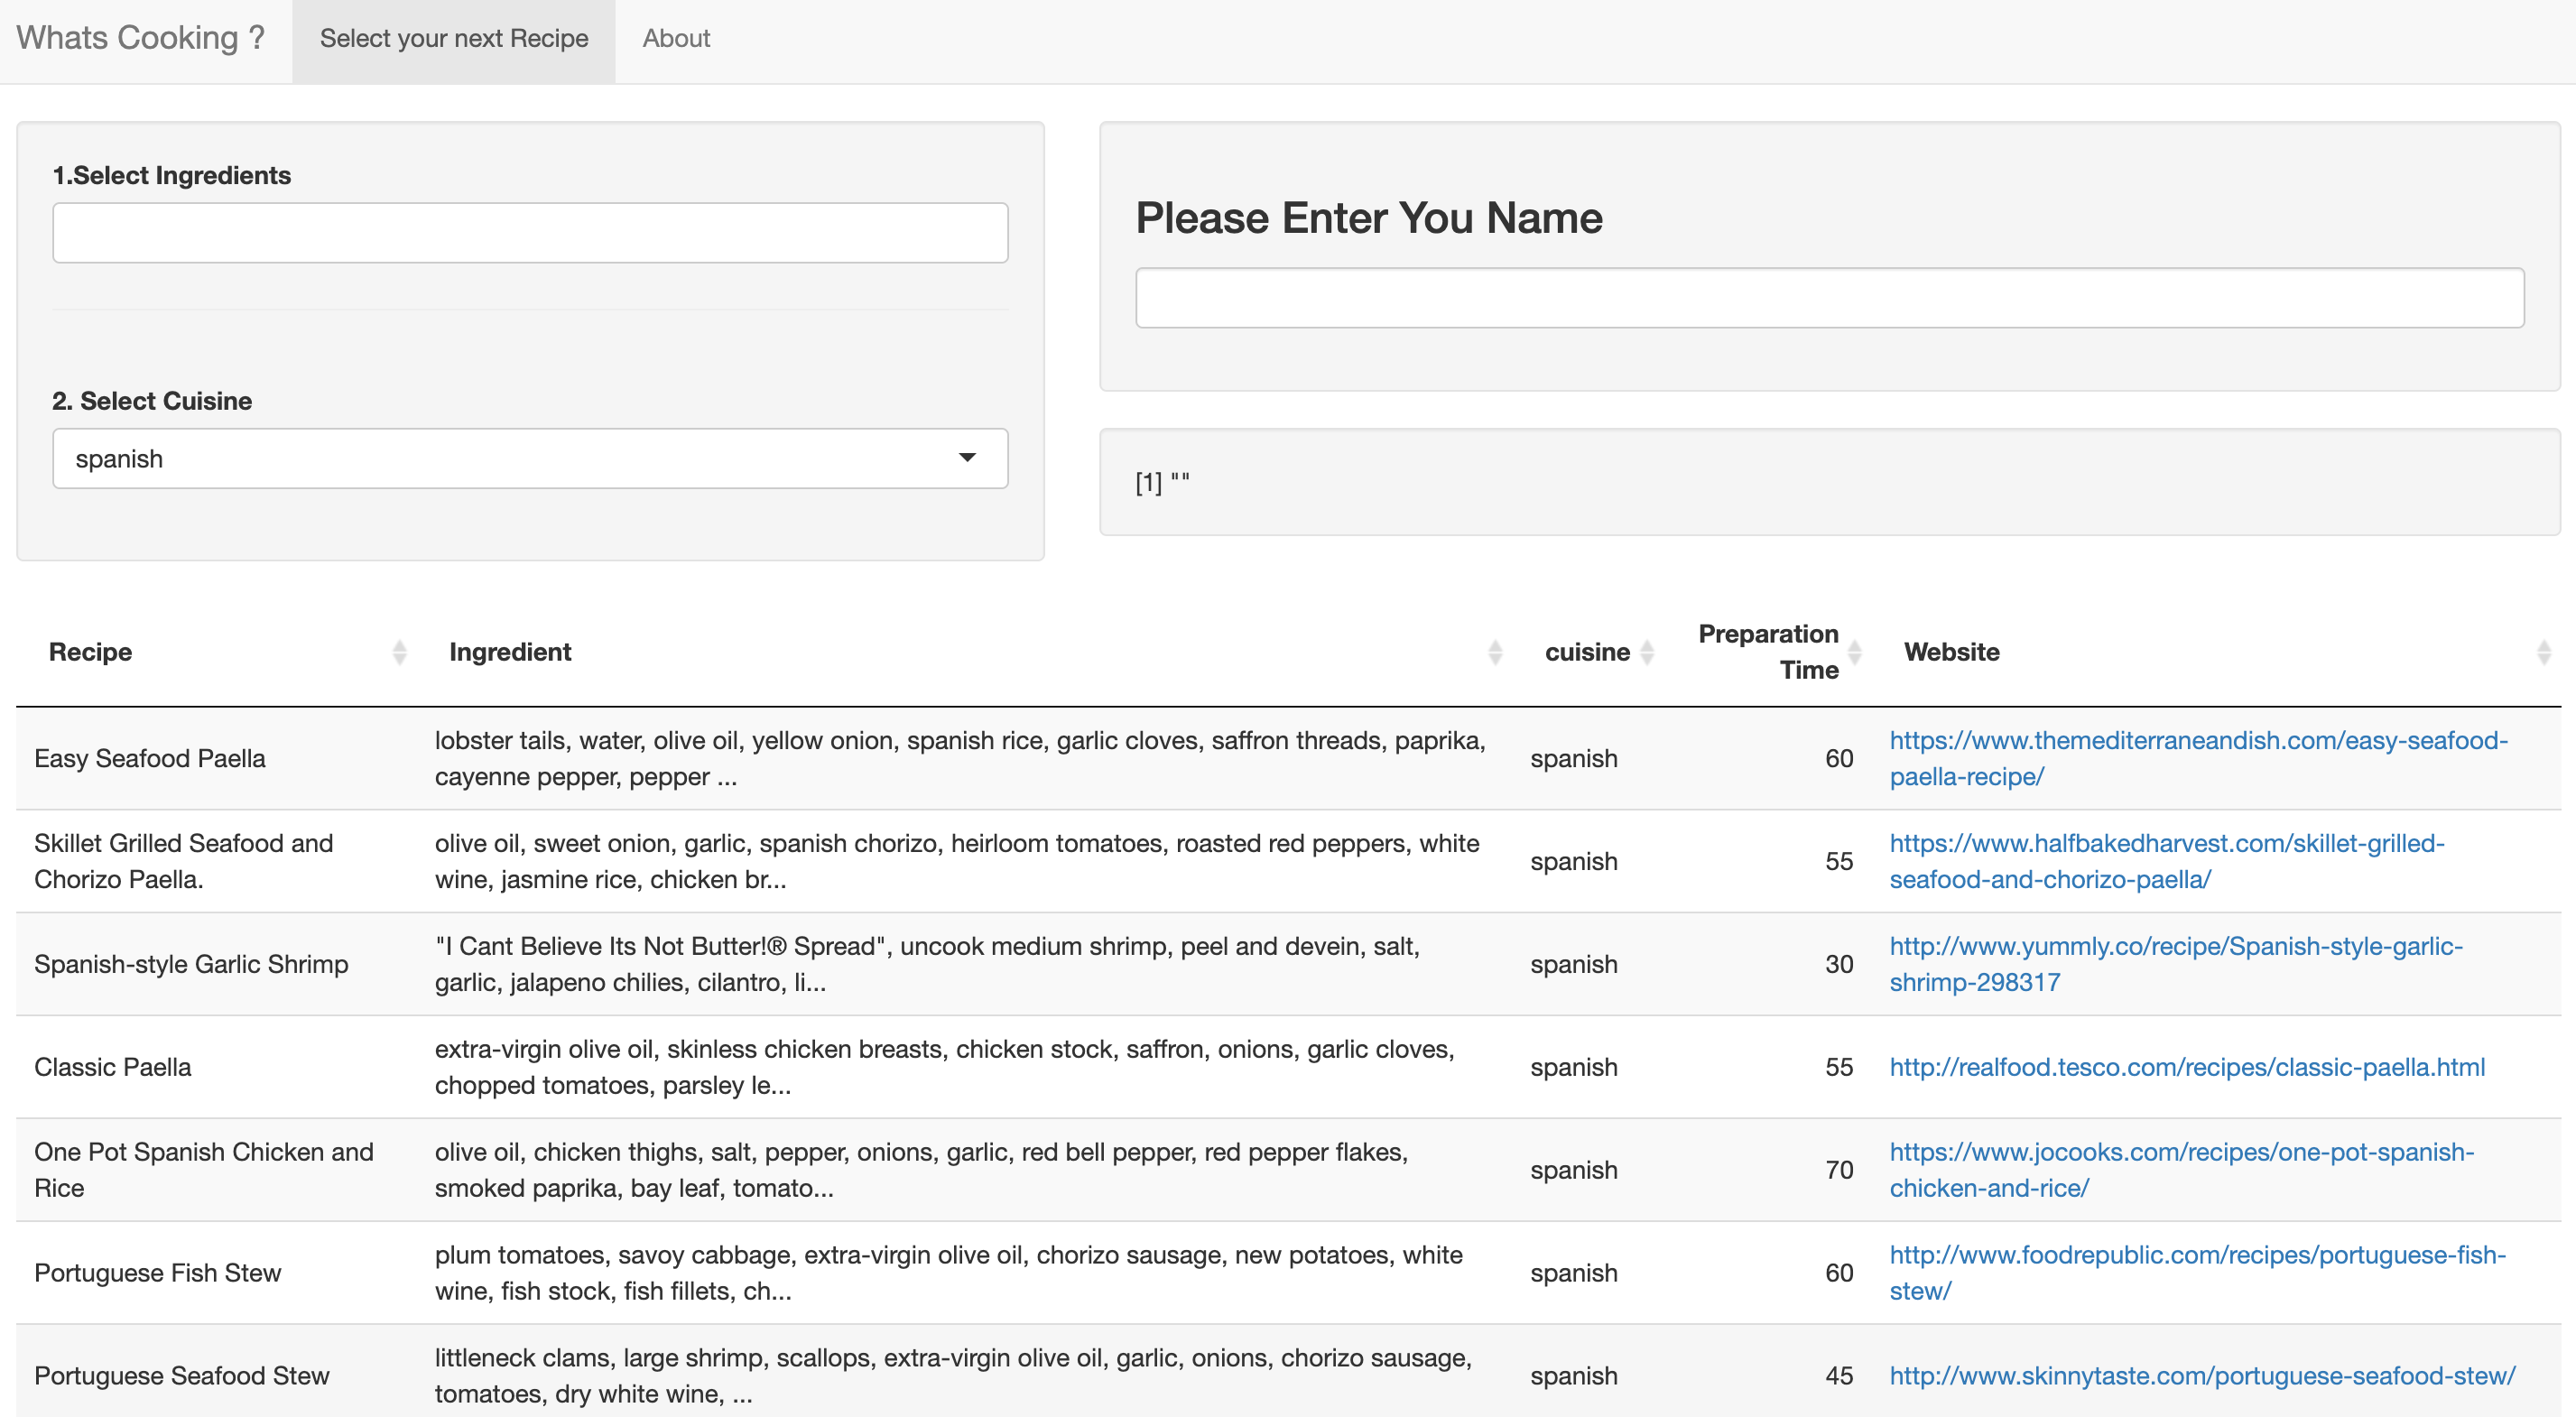2576x1417 pixels.
Task: Click the Whats Cooking ? brand title
Action: [141, 38]
